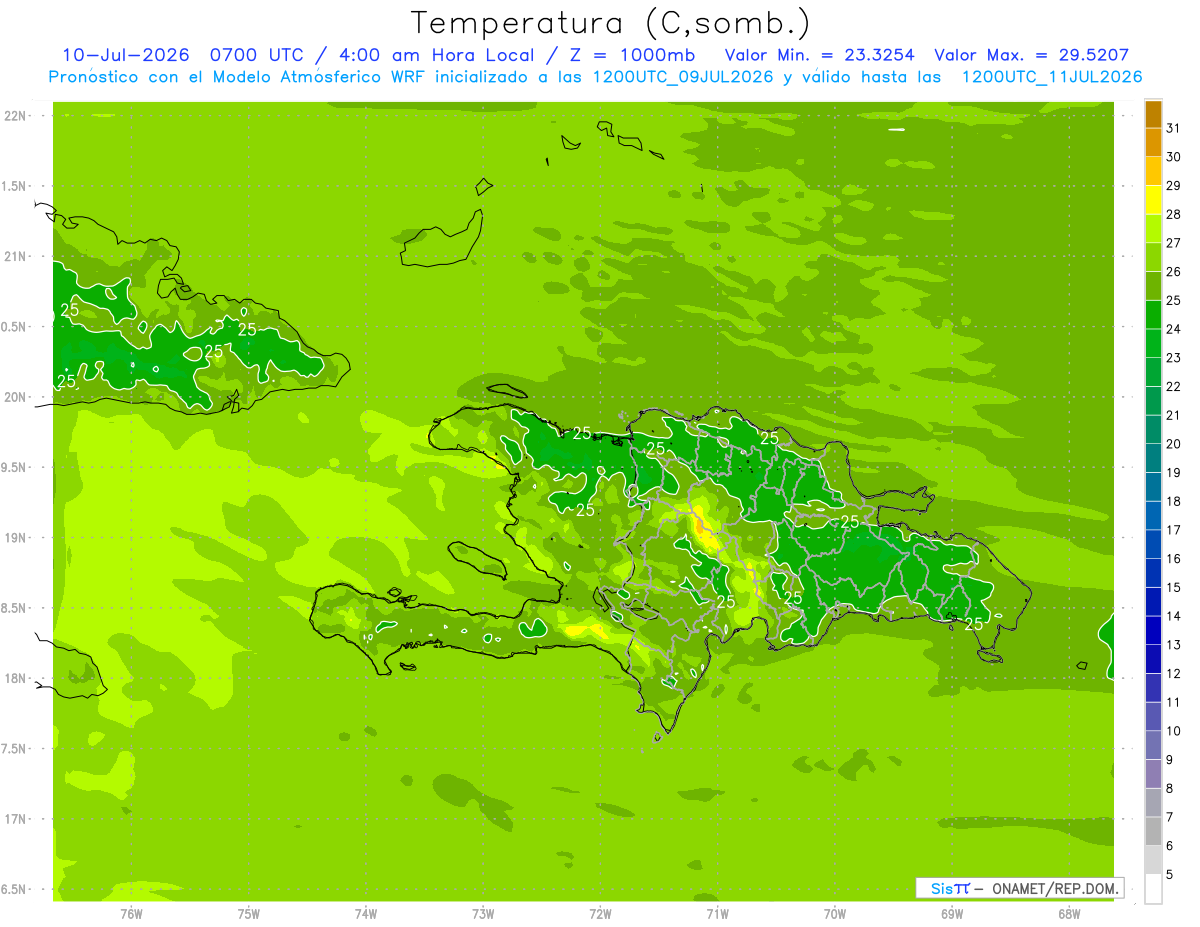This screenshot has width=1200, height=927.
Task: Click the 72W longitude label
Action: tap(600, 914)
